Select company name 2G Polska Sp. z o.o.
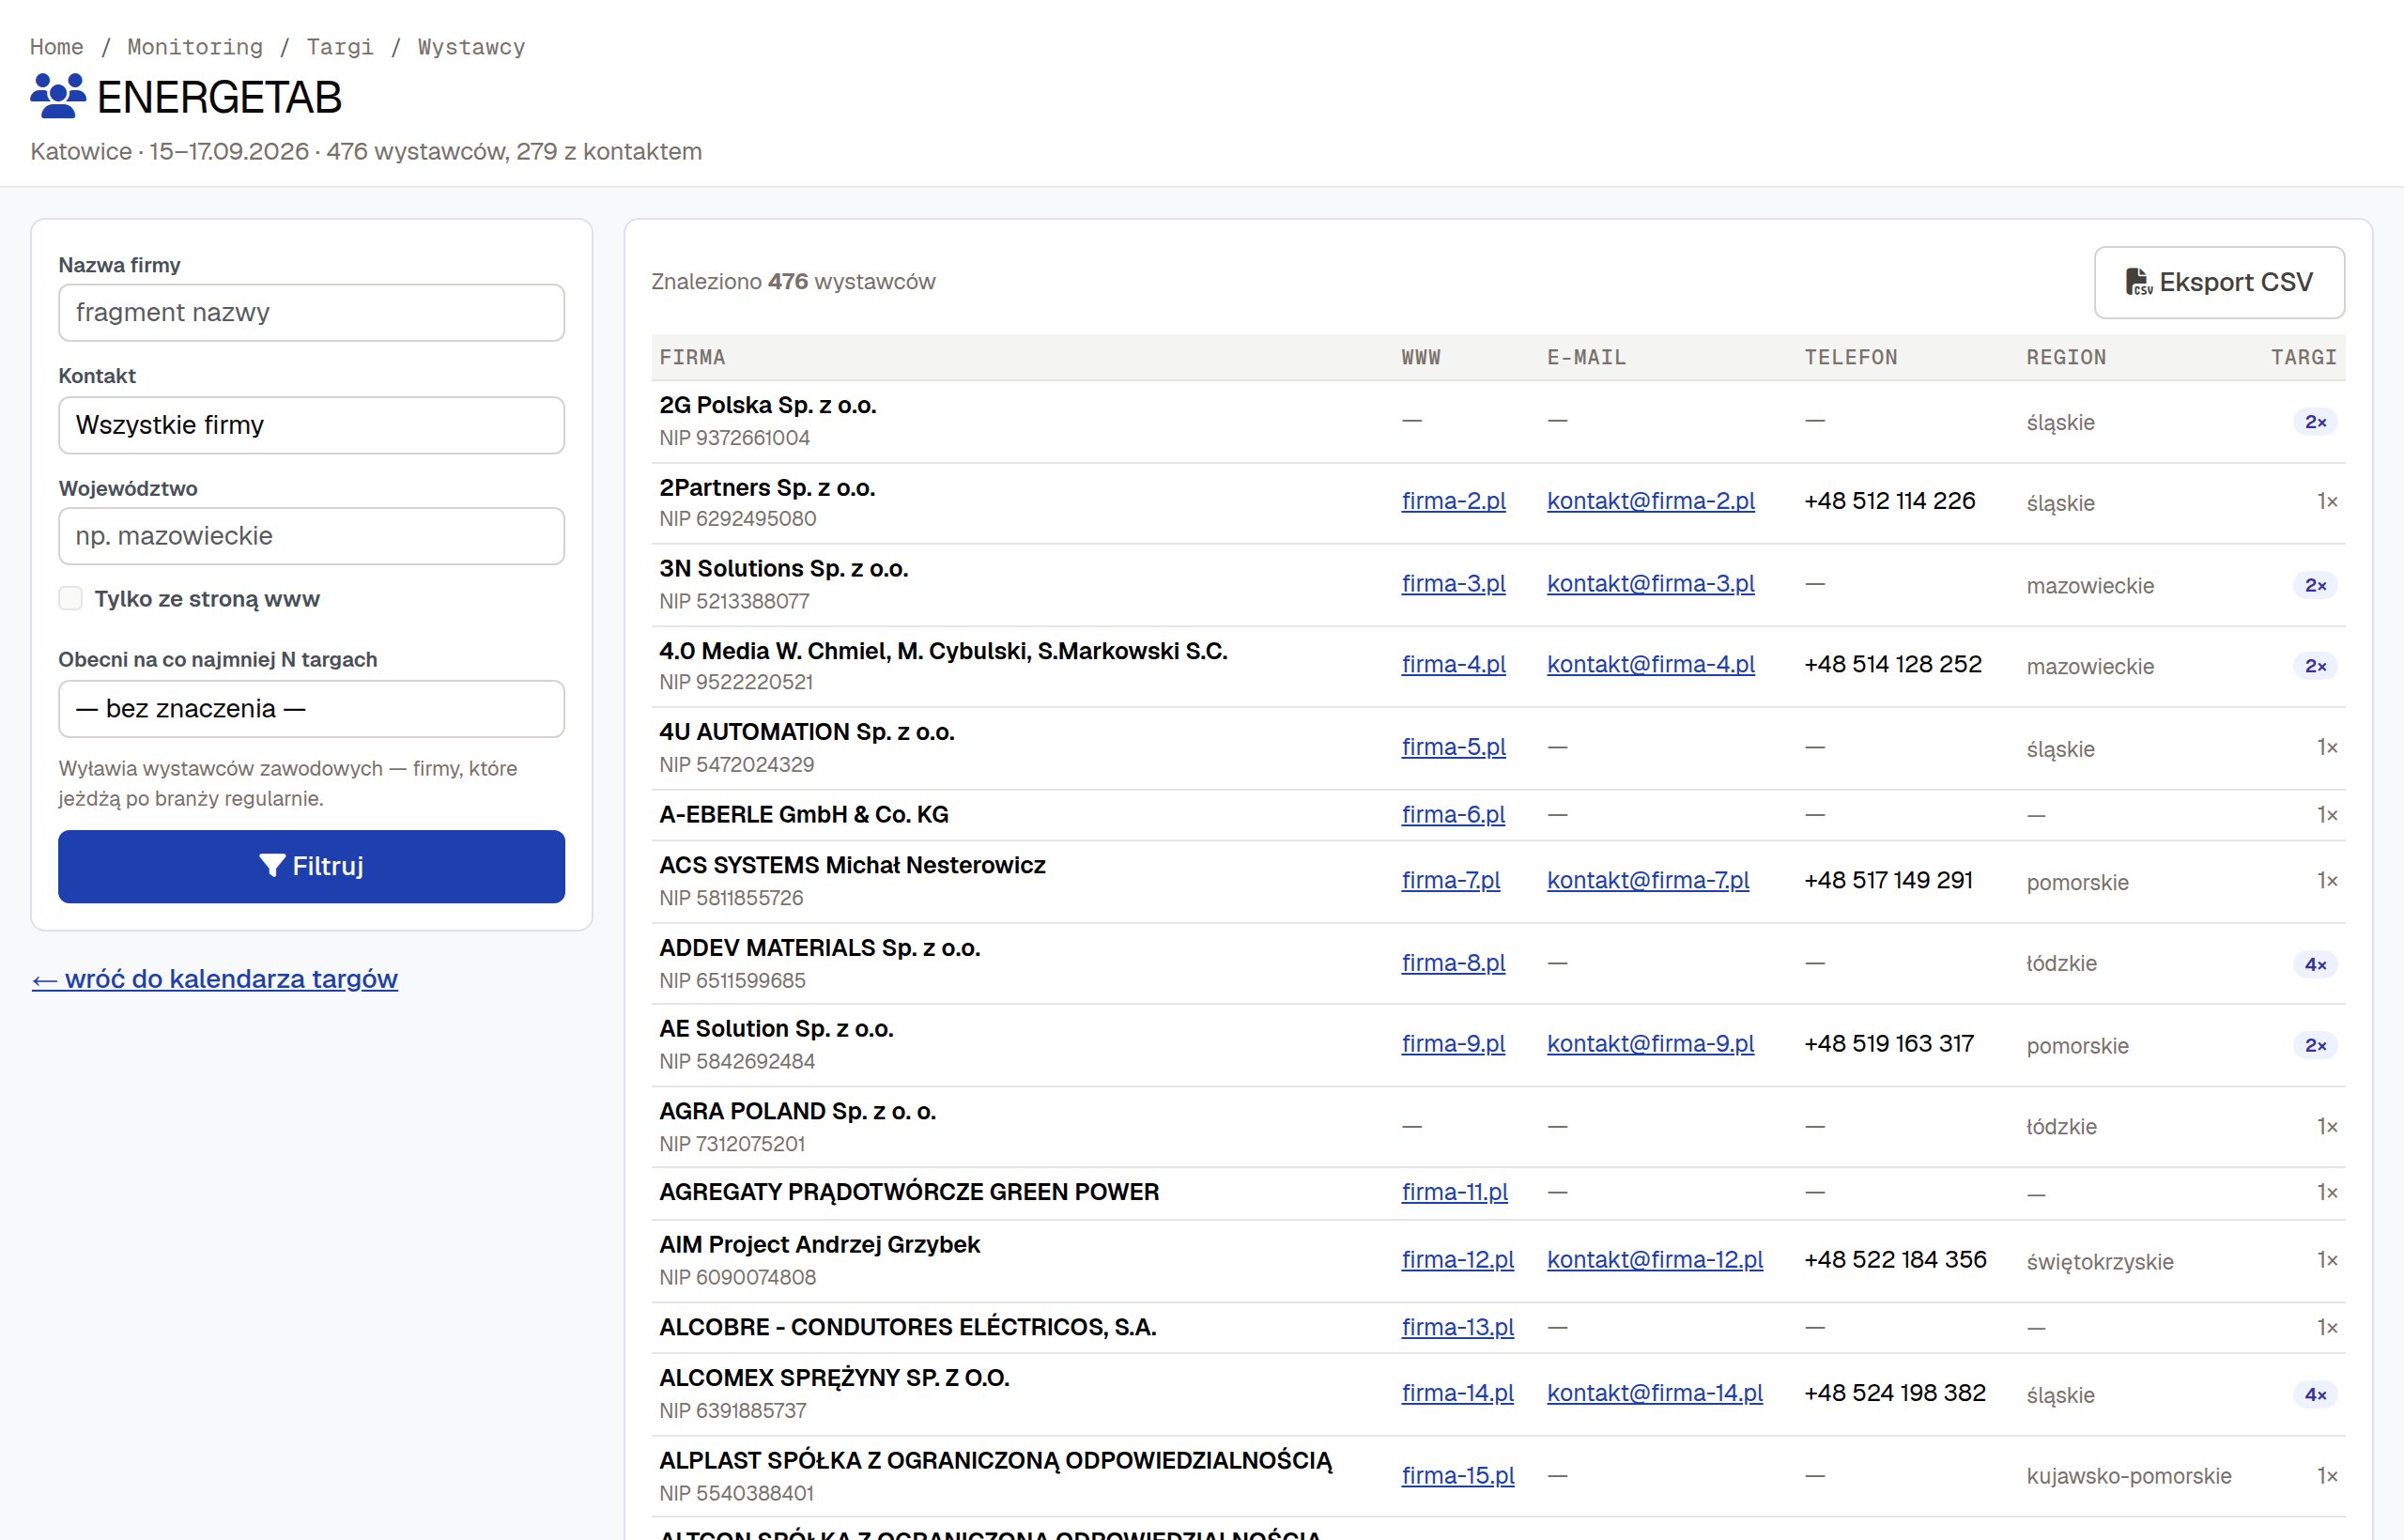This screenshot has width=2404, height=1540. (768, 405)
